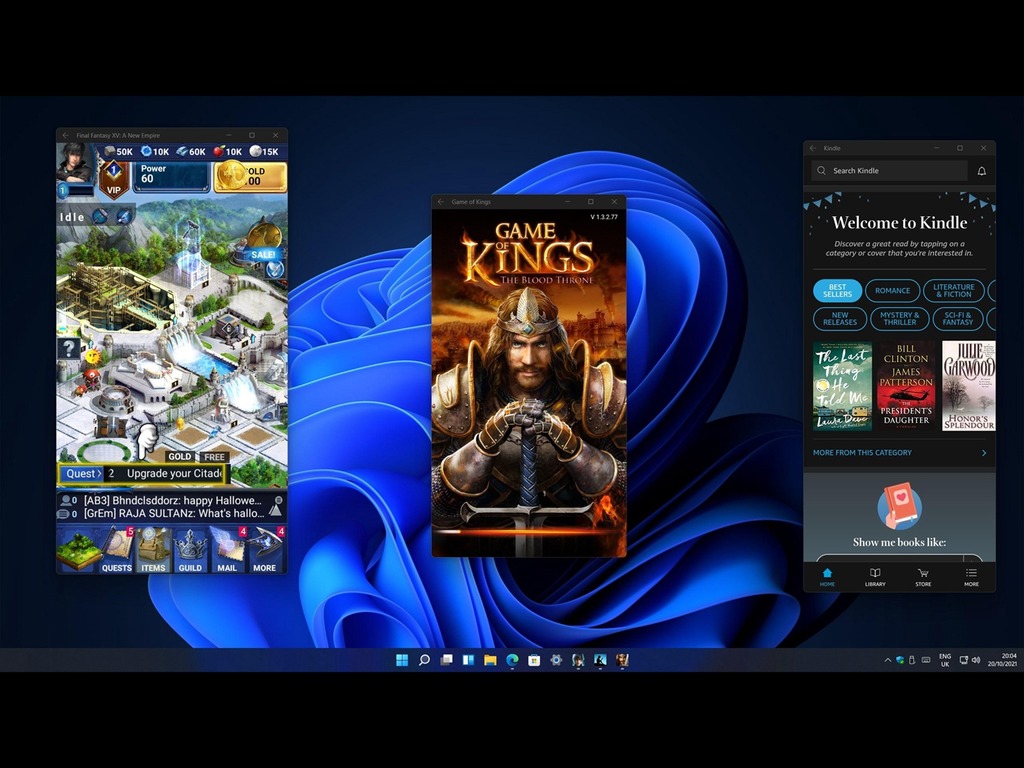
Task: Select the Literature & Fiction chip
Action: 953,291
